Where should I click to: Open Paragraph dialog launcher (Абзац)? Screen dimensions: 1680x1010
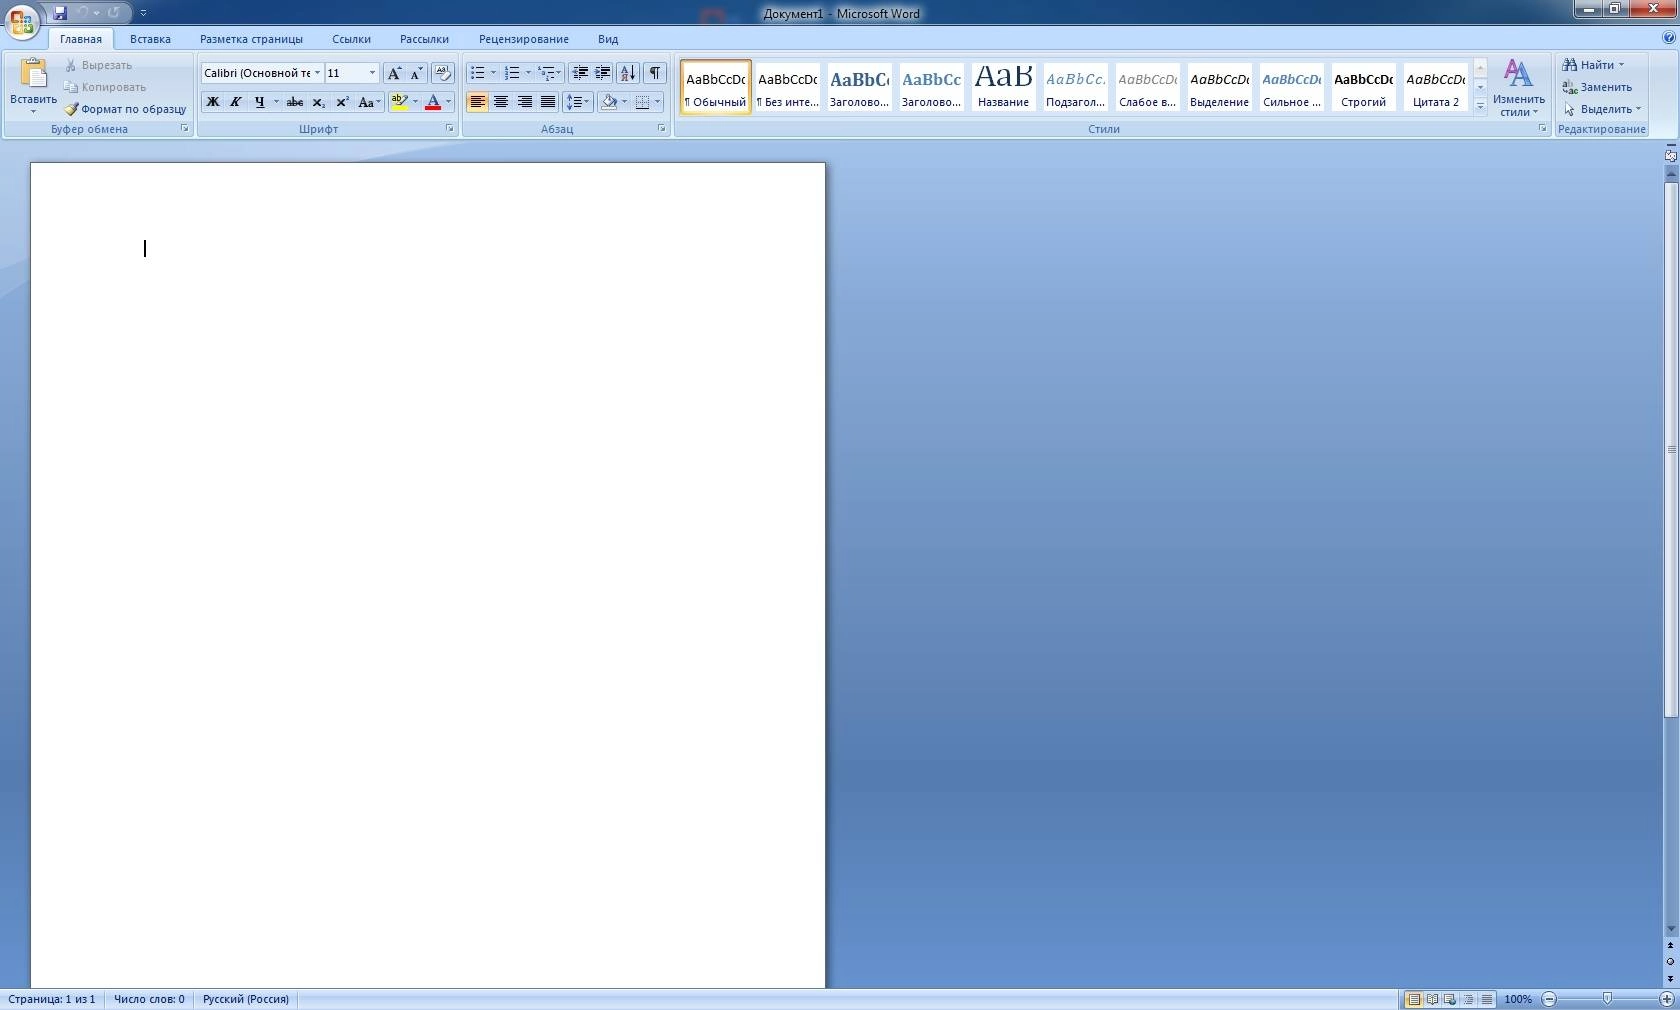[661, 129]
